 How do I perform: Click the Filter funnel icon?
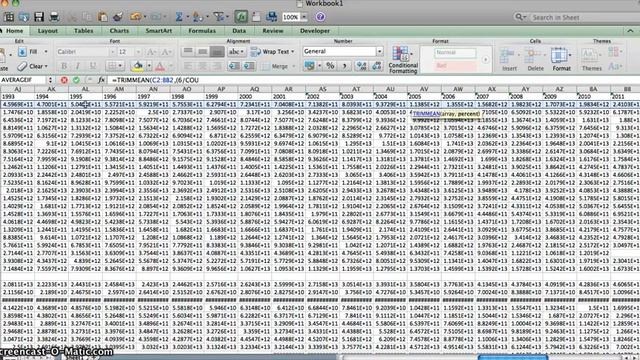click(x=219, y=17)
